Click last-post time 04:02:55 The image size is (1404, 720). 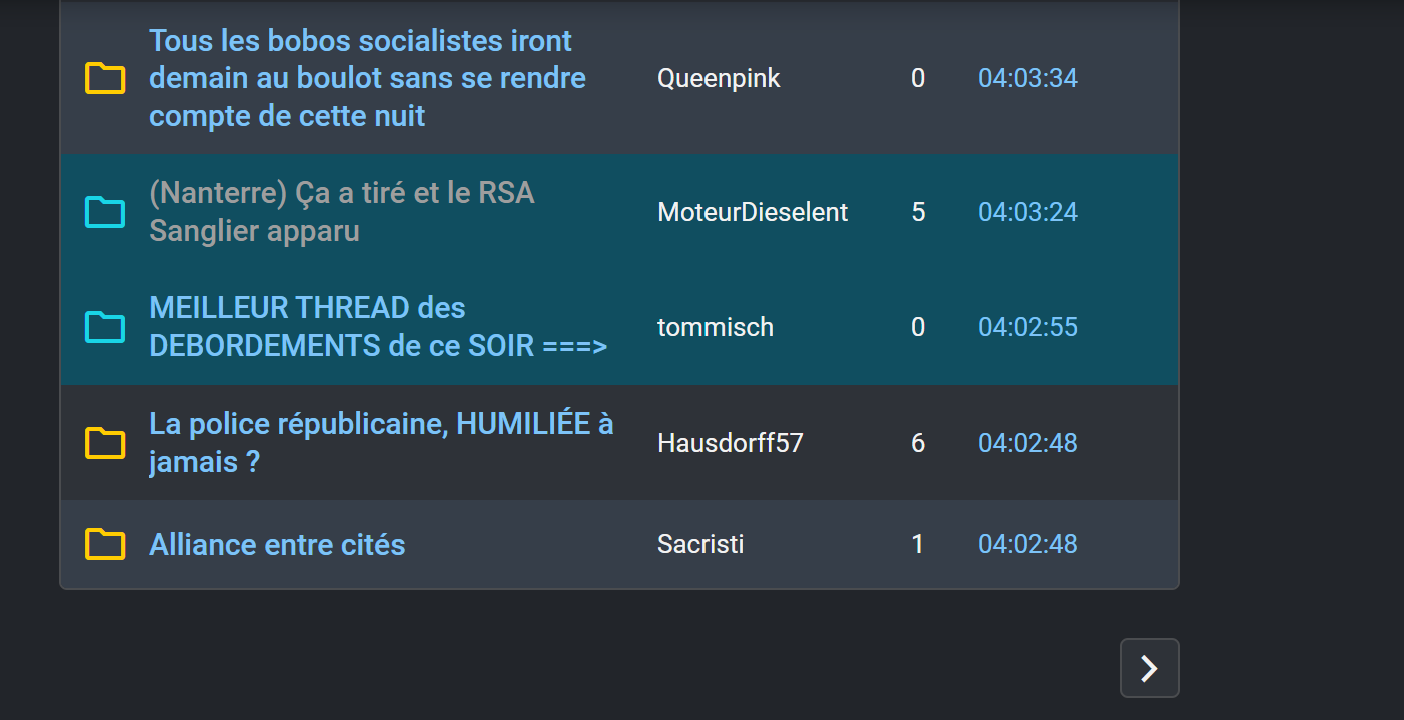coord(1028,327)
